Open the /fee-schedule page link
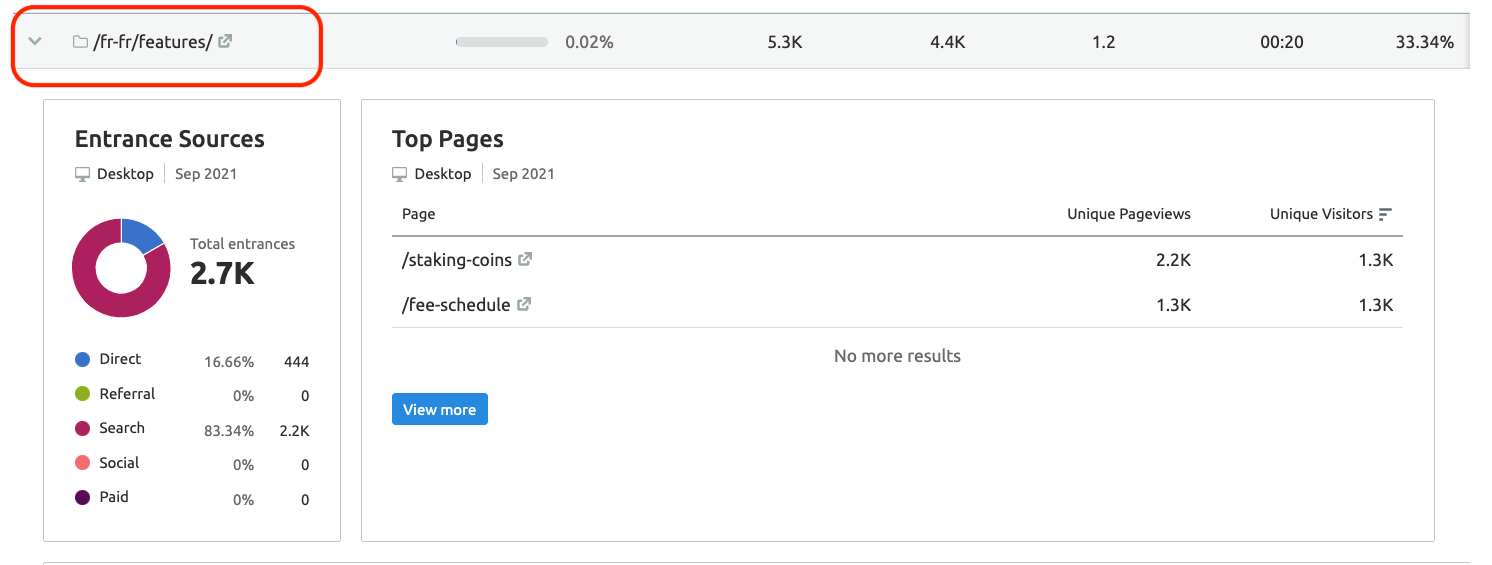Viewport: 1492px width, 565px height. [x=456, y=305]
